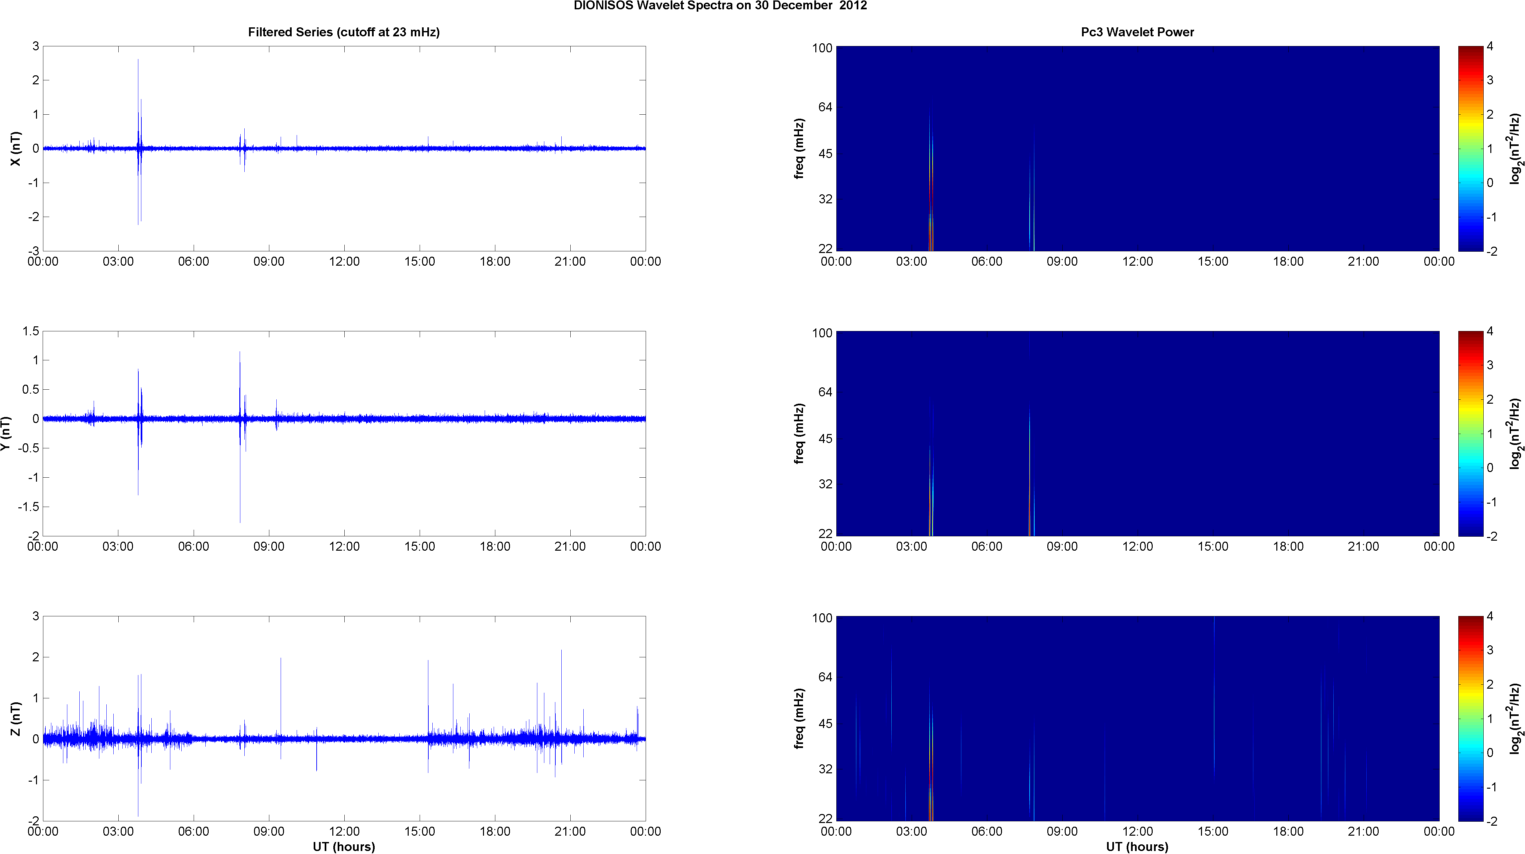Click the 64 frequency tick on the top spectrogram
1525x854 pixels.
pos(824,107)
